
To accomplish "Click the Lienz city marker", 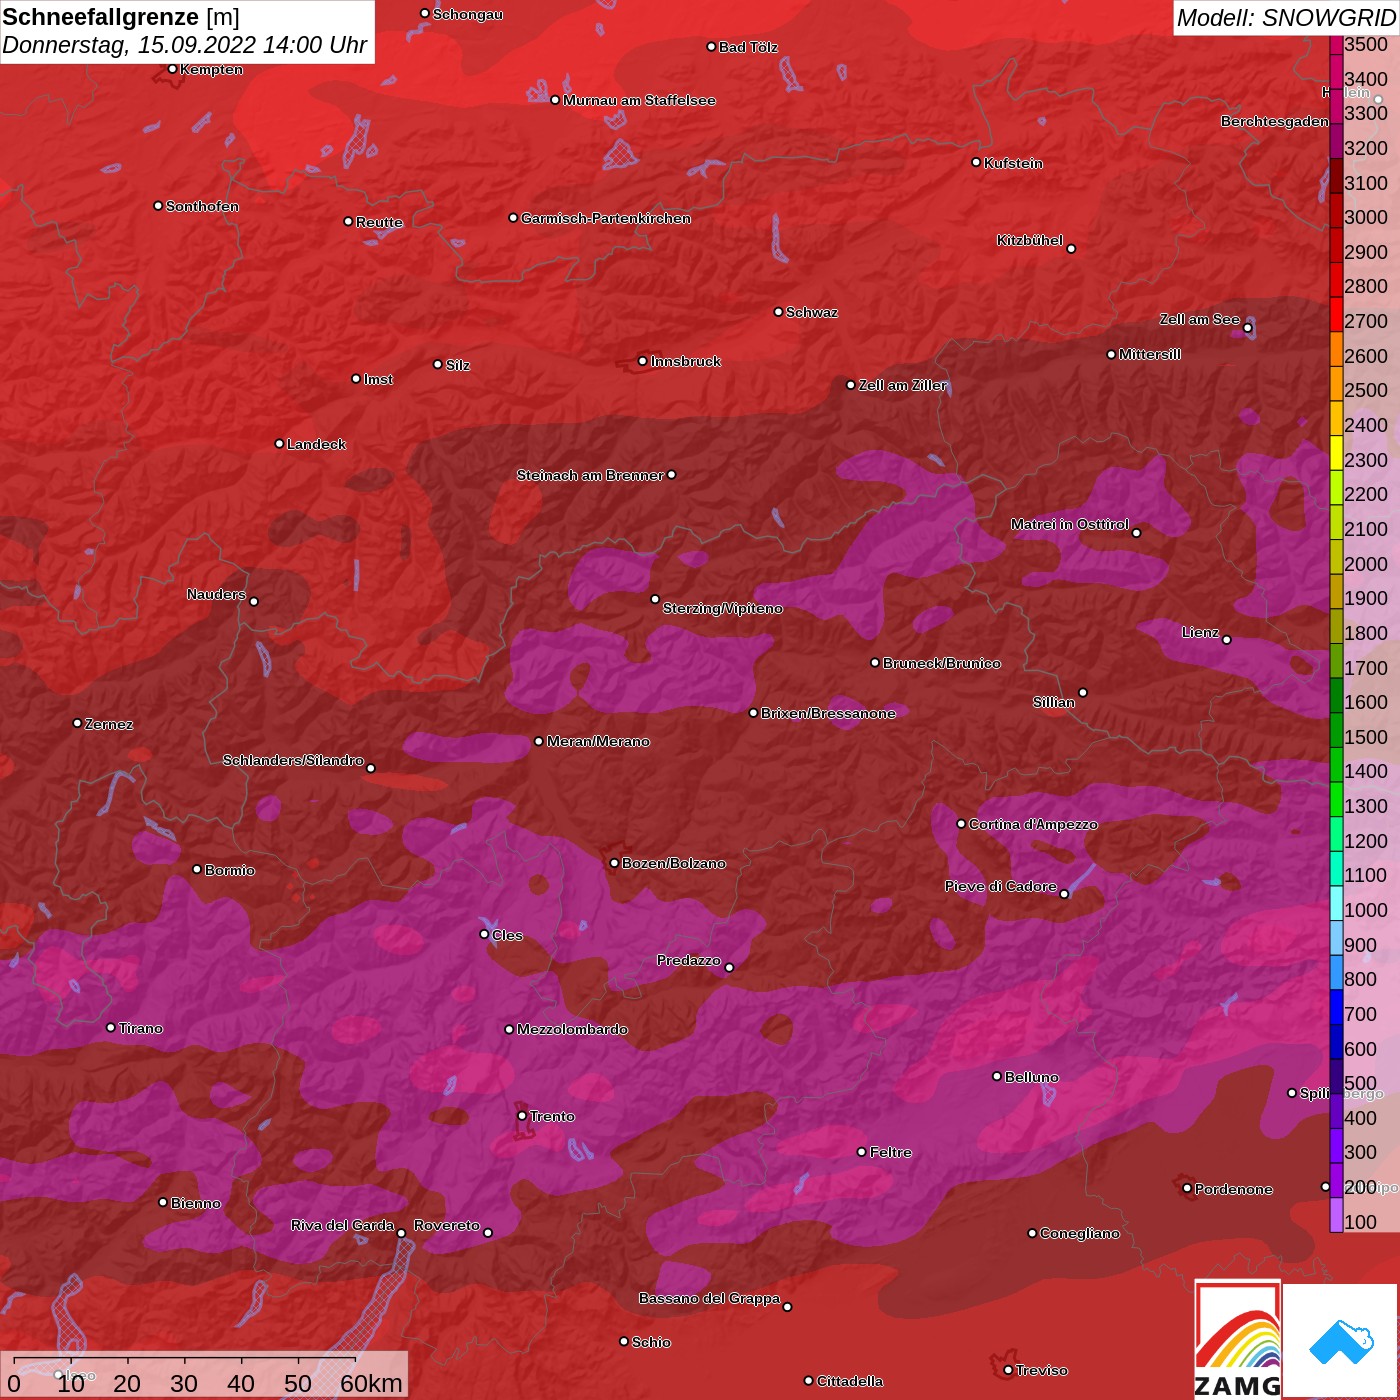I will tap(1227, 639).
